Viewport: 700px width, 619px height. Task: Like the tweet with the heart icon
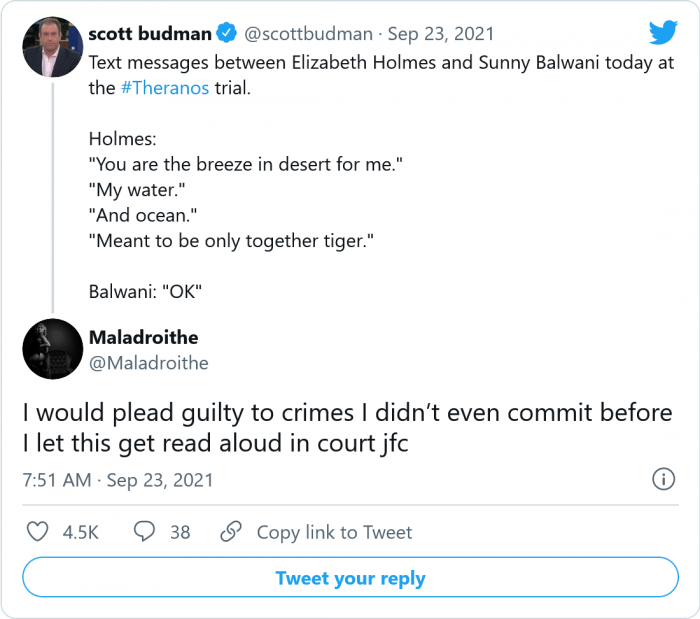(x=38, y=532)
